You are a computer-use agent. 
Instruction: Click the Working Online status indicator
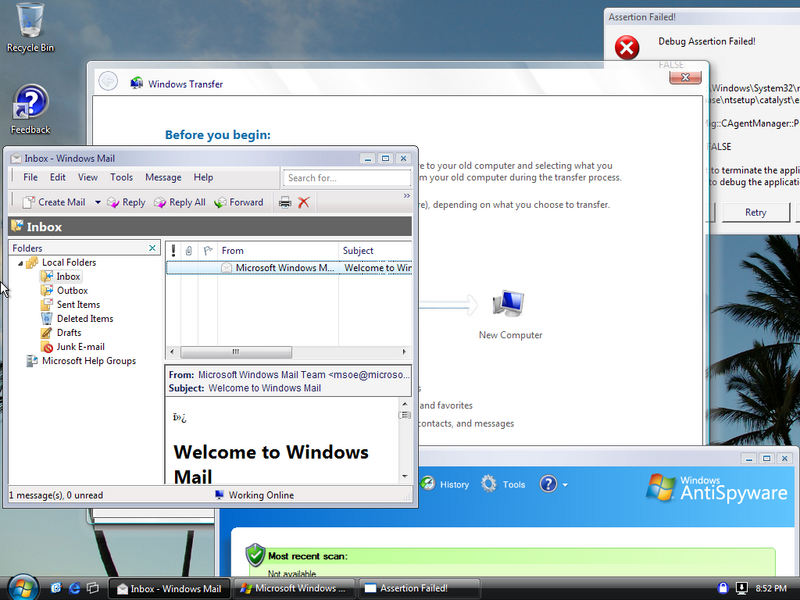254,495
